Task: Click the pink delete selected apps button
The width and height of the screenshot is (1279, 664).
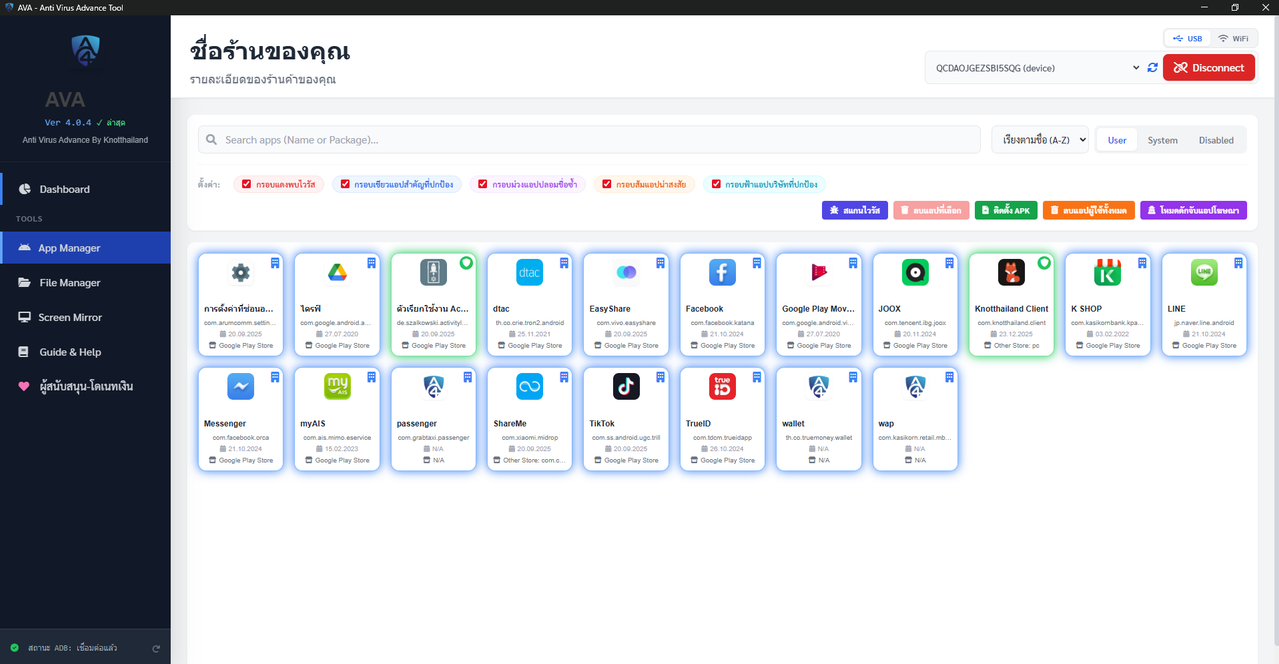Action: (931, 211)
